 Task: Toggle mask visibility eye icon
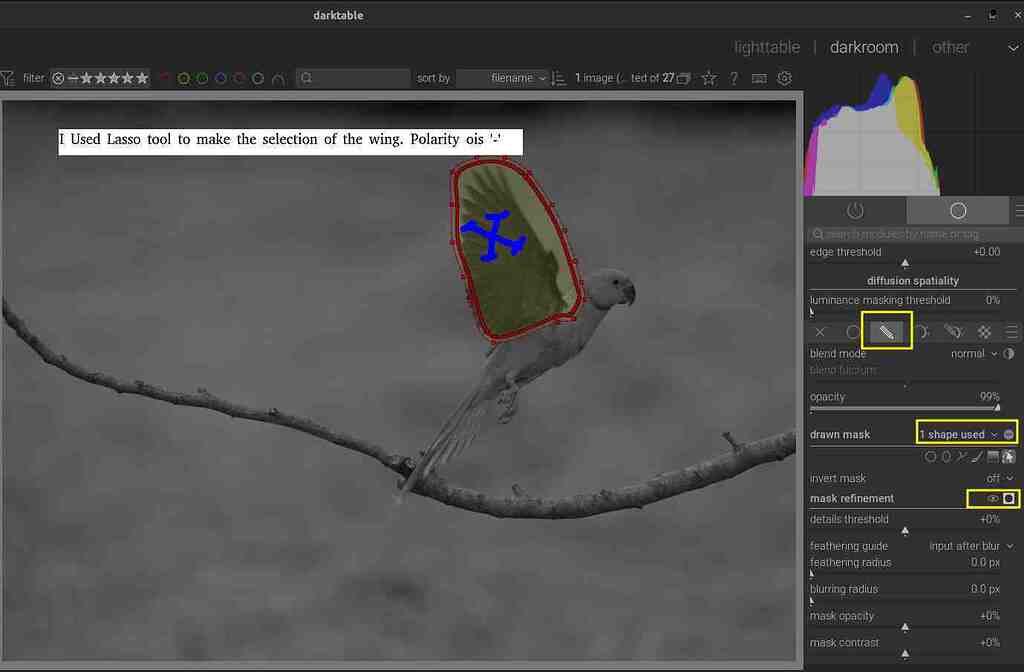[x=993, y=498]
